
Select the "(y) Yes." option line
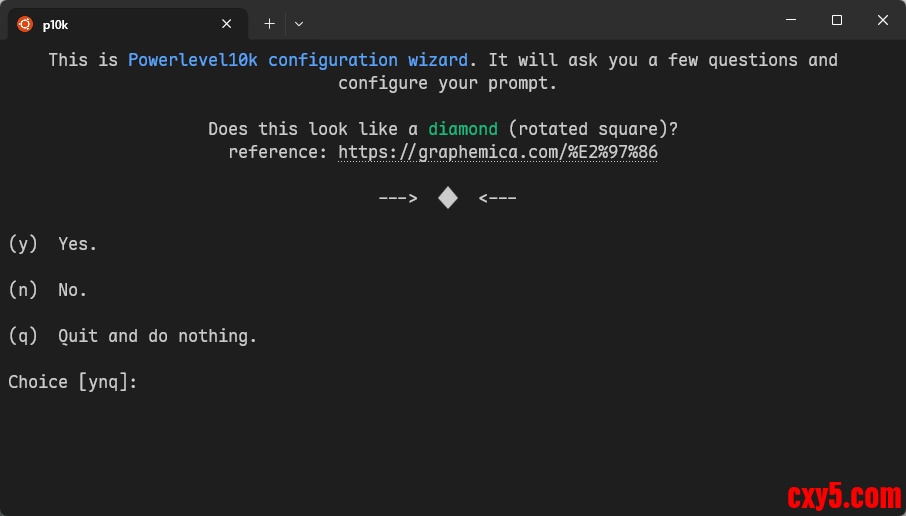(53, 244)
